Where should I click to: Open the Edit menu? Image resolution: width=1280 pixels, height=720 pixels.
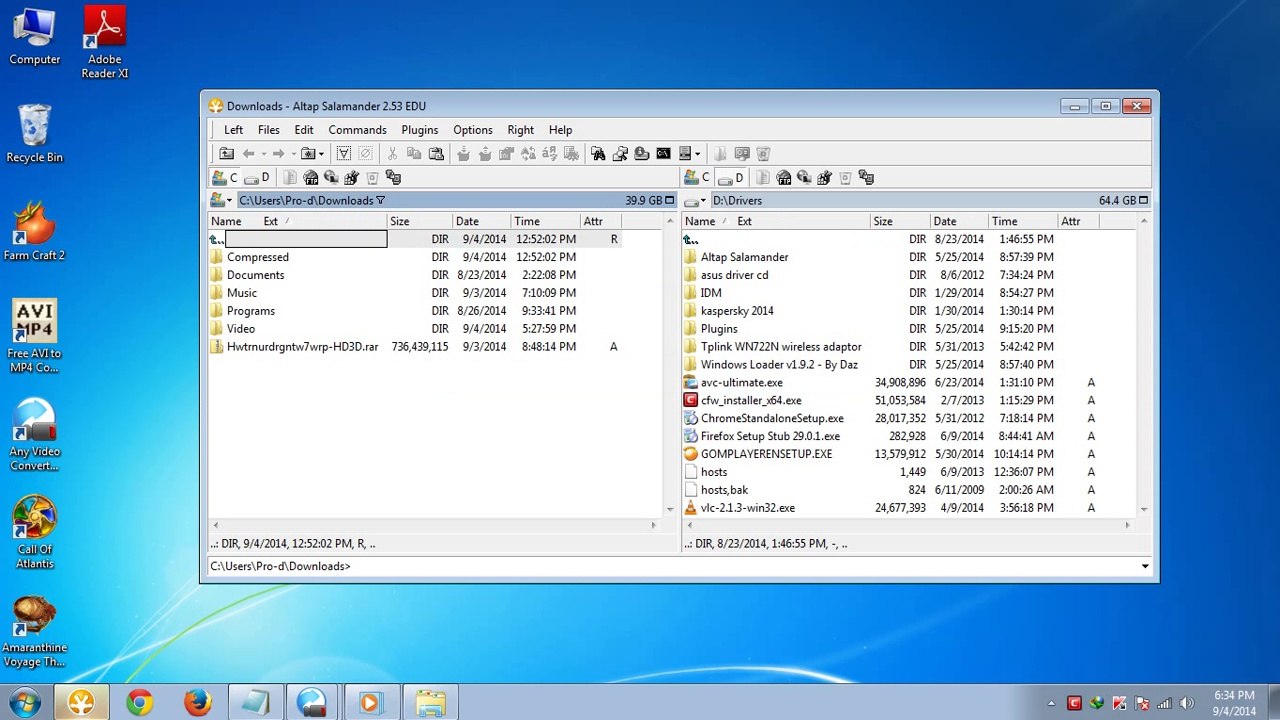pos(304,130)
